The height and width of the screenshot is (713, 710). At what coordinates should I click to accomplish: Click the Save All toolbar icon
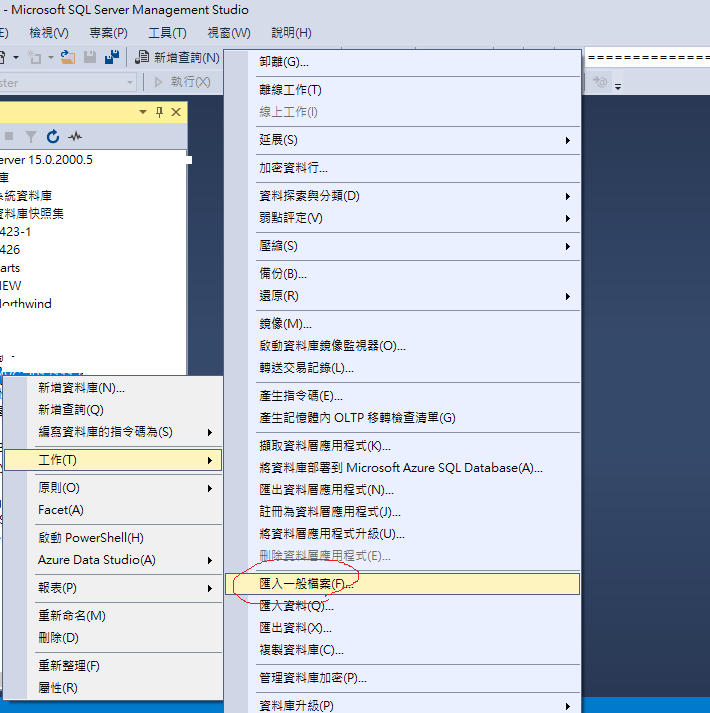click(x=111, y=57)
